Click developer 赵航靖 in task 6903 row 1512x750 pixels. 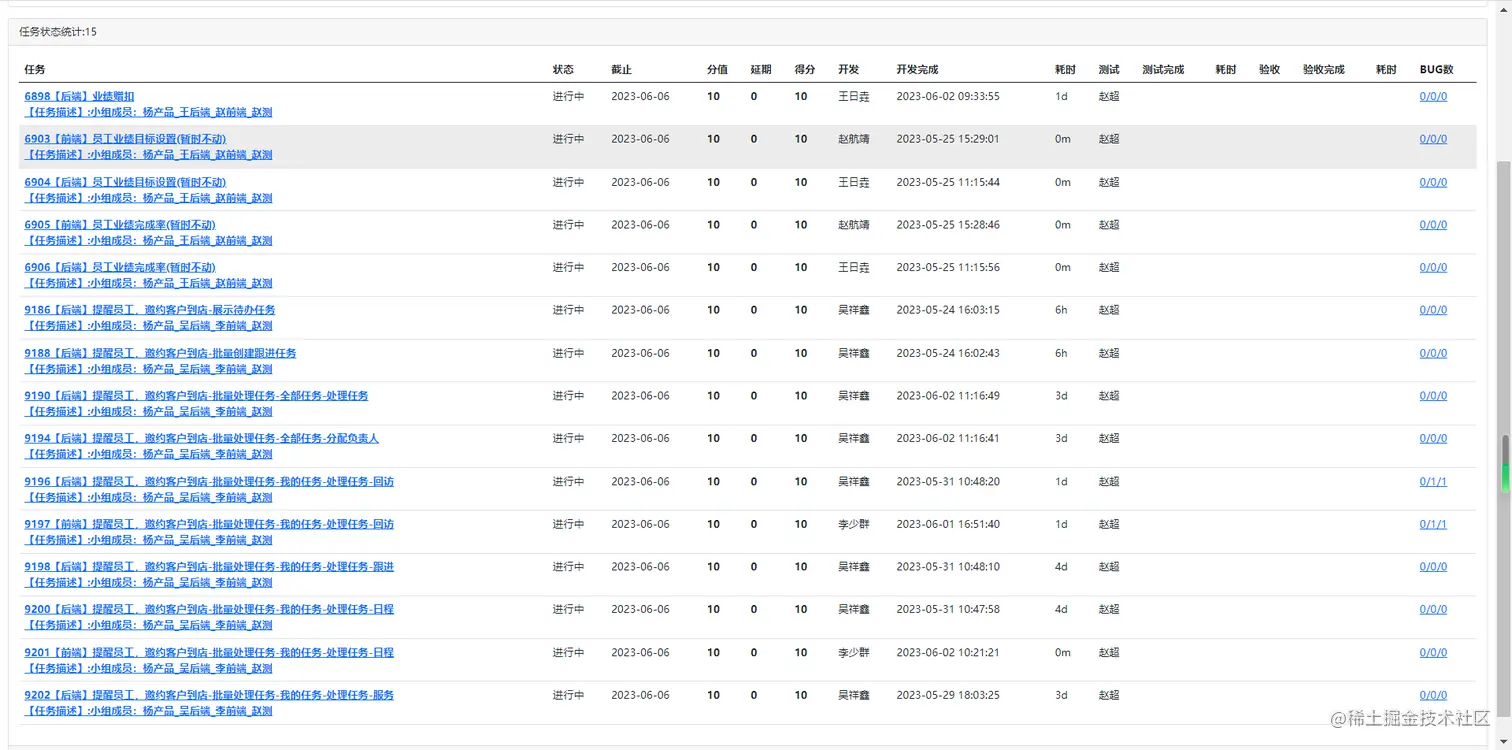pyautogui.click(x=854, y=139)
